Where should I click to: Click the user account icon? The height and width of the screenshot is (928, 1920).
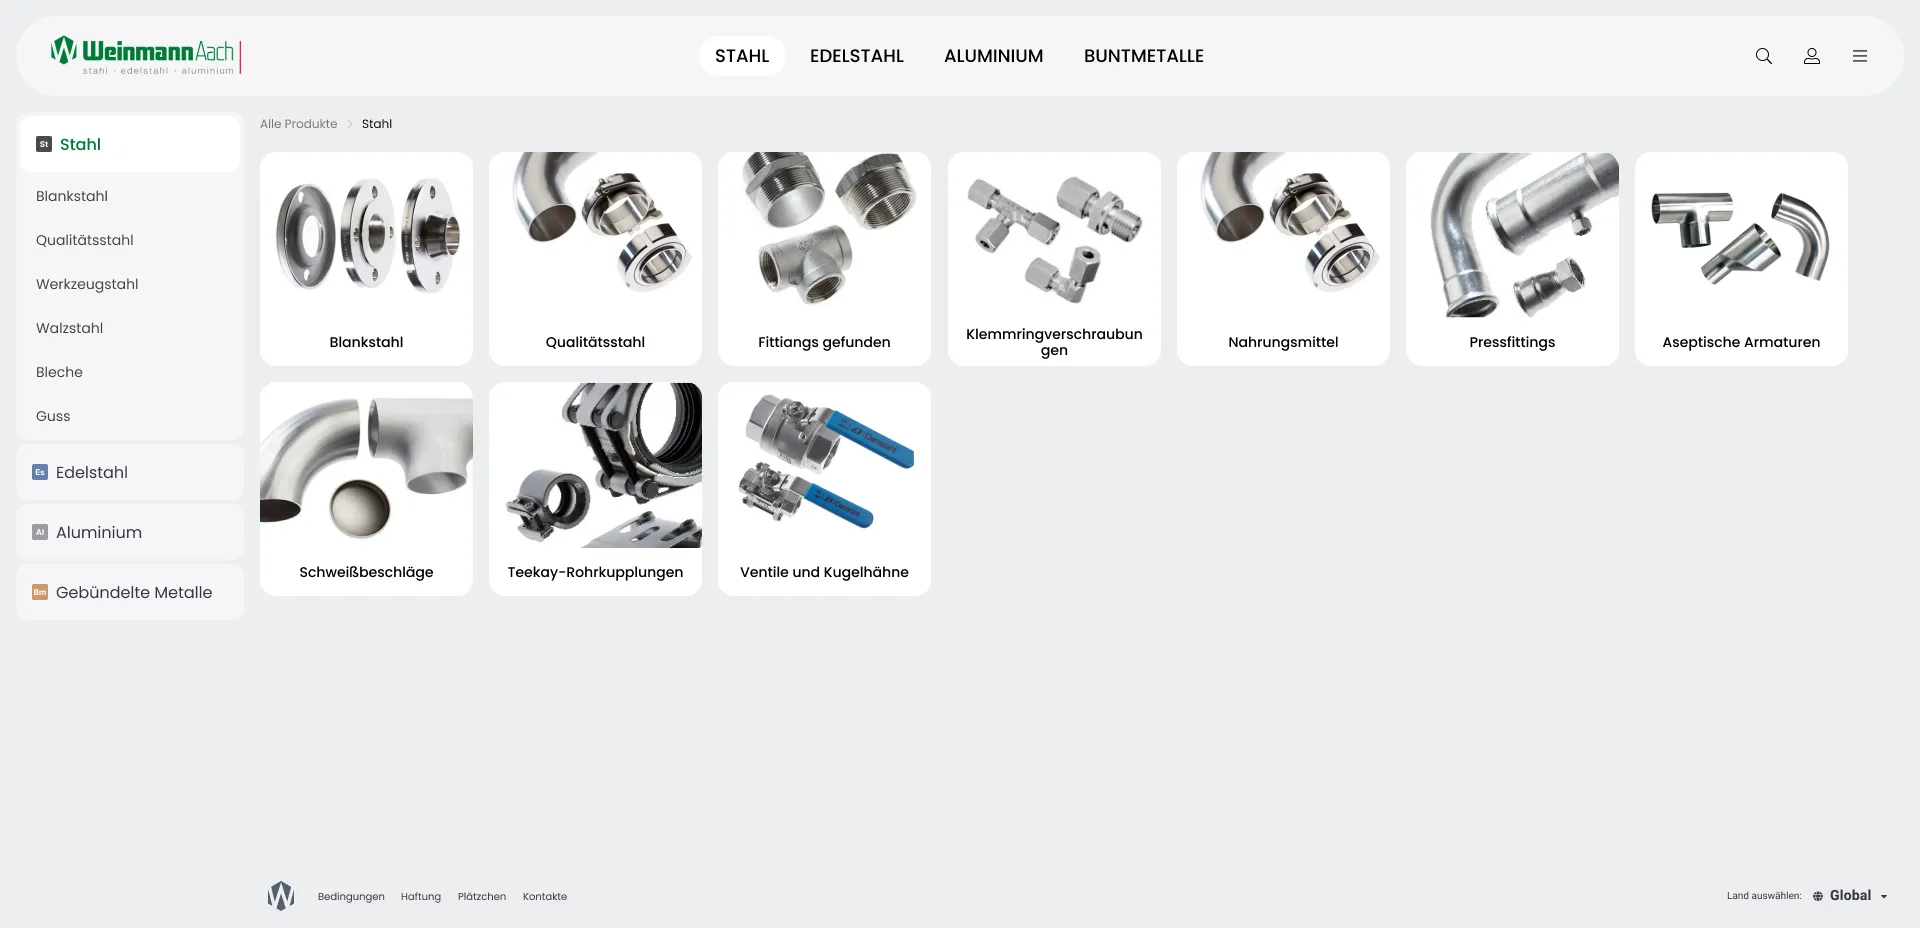(x=1812, y=56)
